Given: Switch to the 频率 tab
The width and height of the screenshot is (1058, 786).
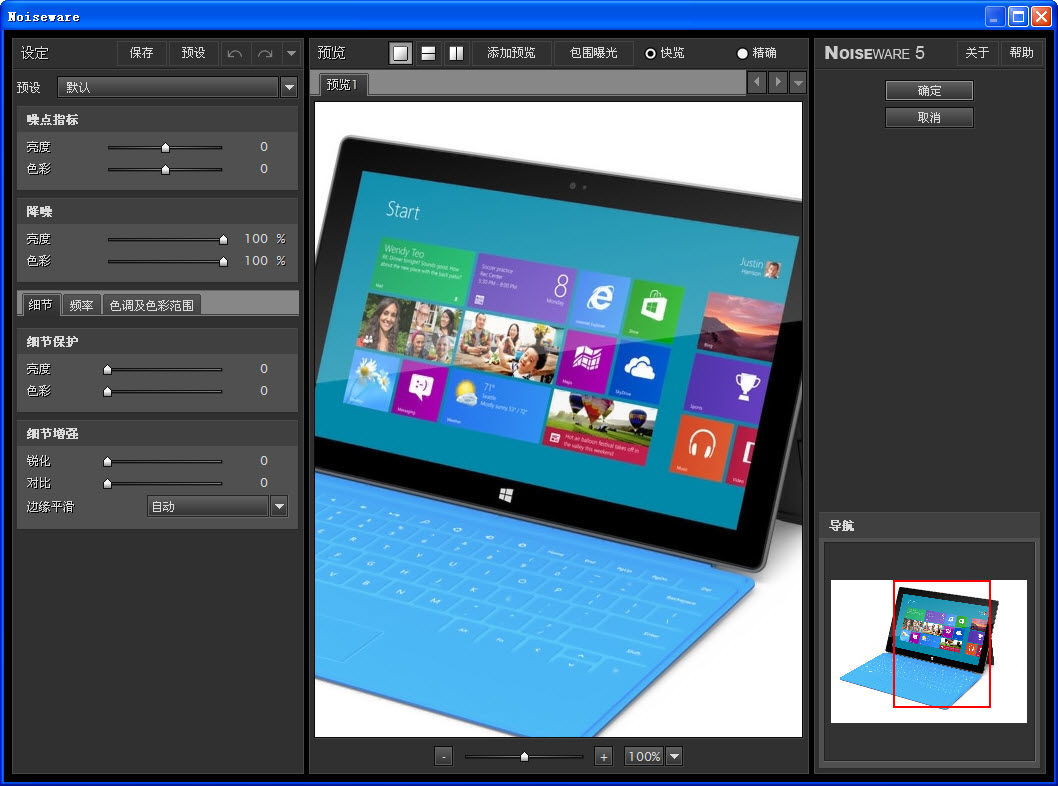Looking at the screenshot, I should pos(81,306).
